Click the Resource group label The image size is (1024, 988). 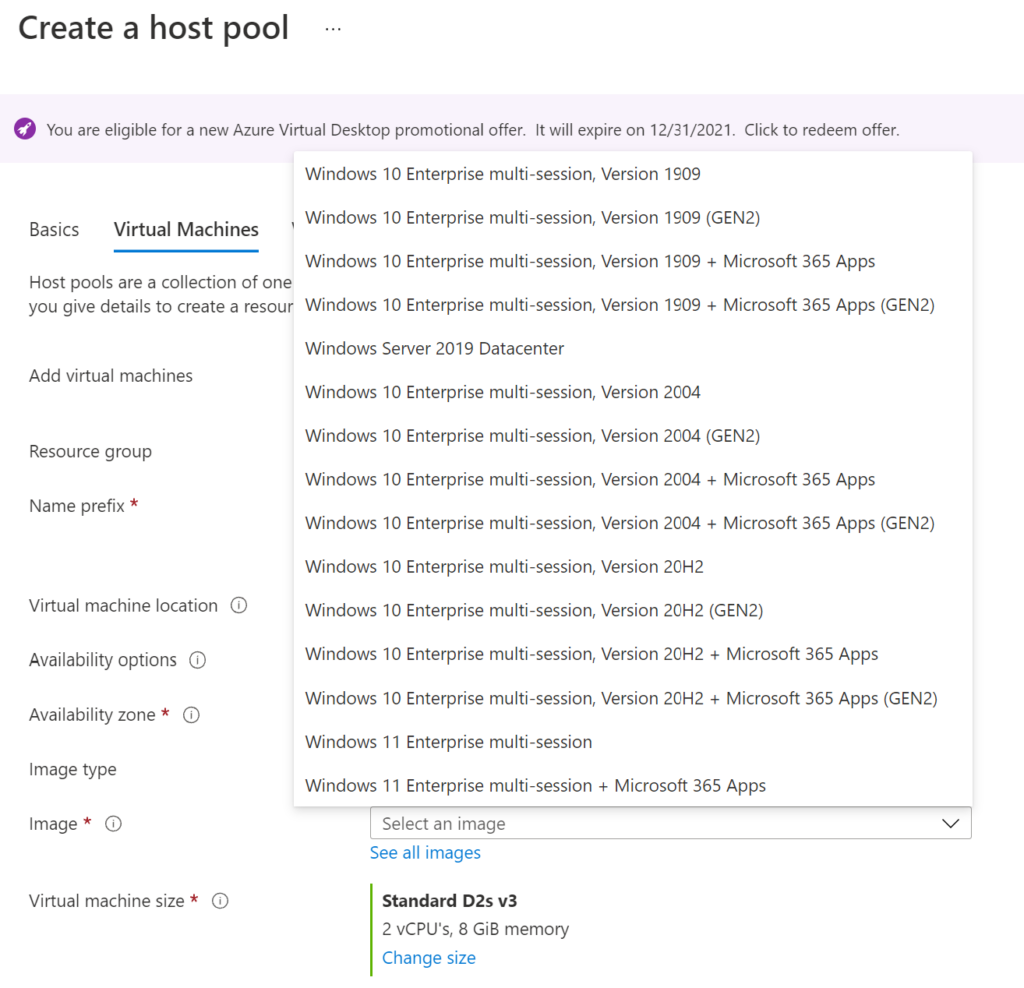(x=90, y=452)
